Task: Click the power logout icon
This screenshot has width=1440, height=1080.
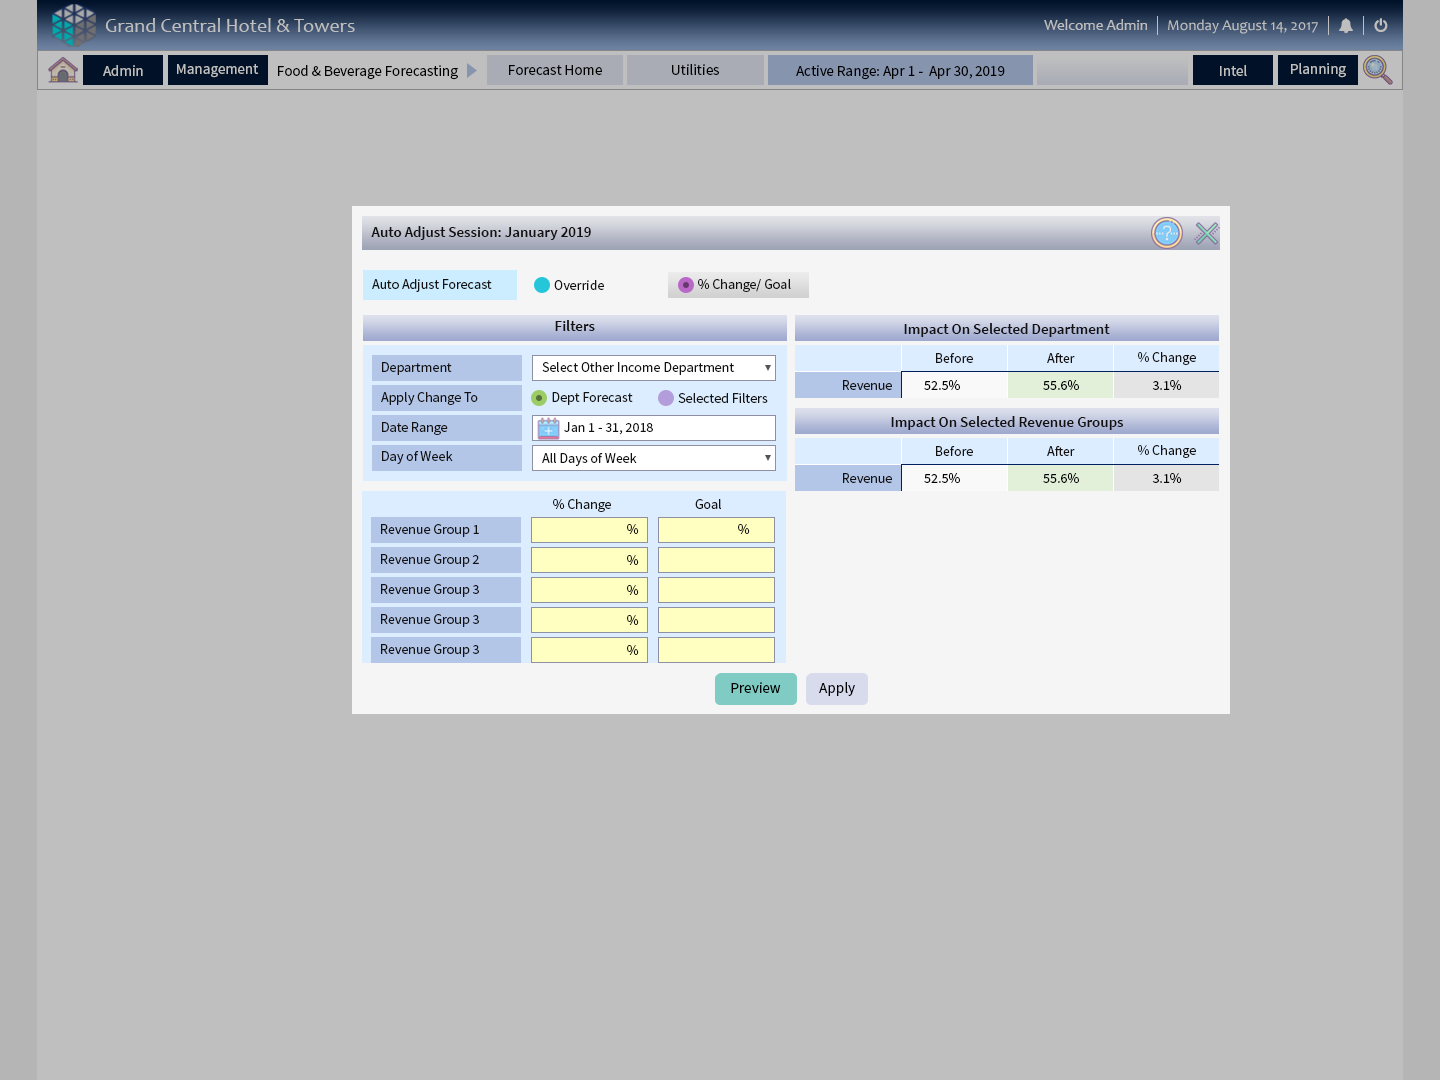Action: pyautogui.click(x=1381, y=26)
